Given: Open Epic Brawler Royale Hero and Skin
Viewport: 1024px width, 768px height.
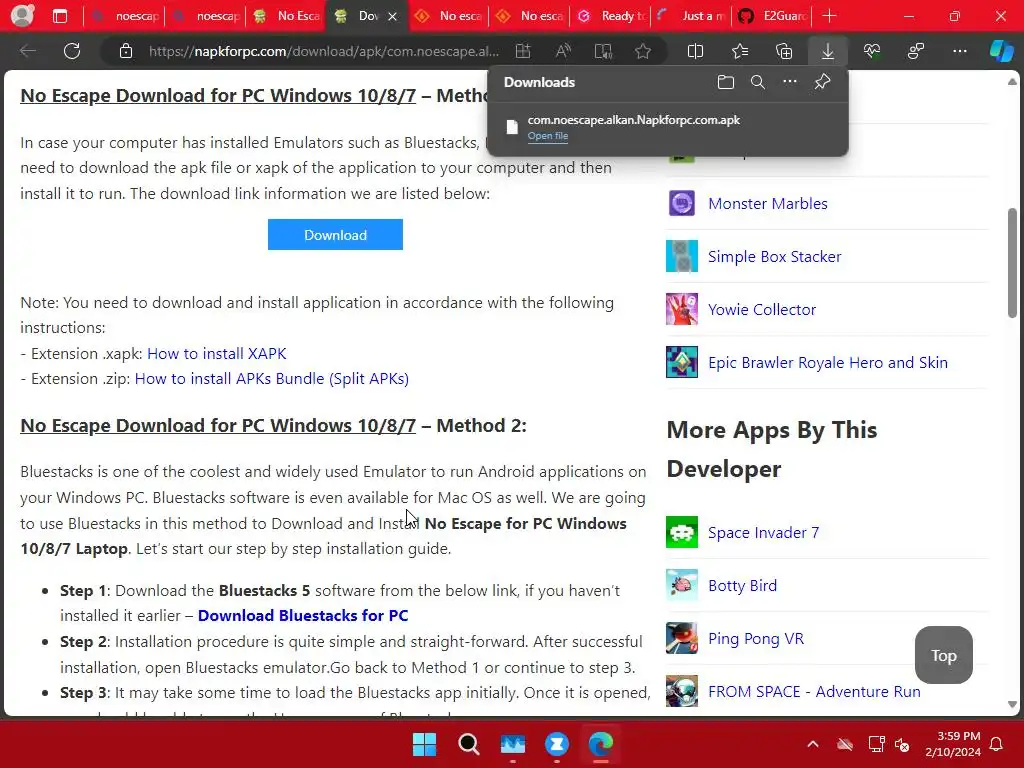Looking at the screenshot, I should (827, 362).
